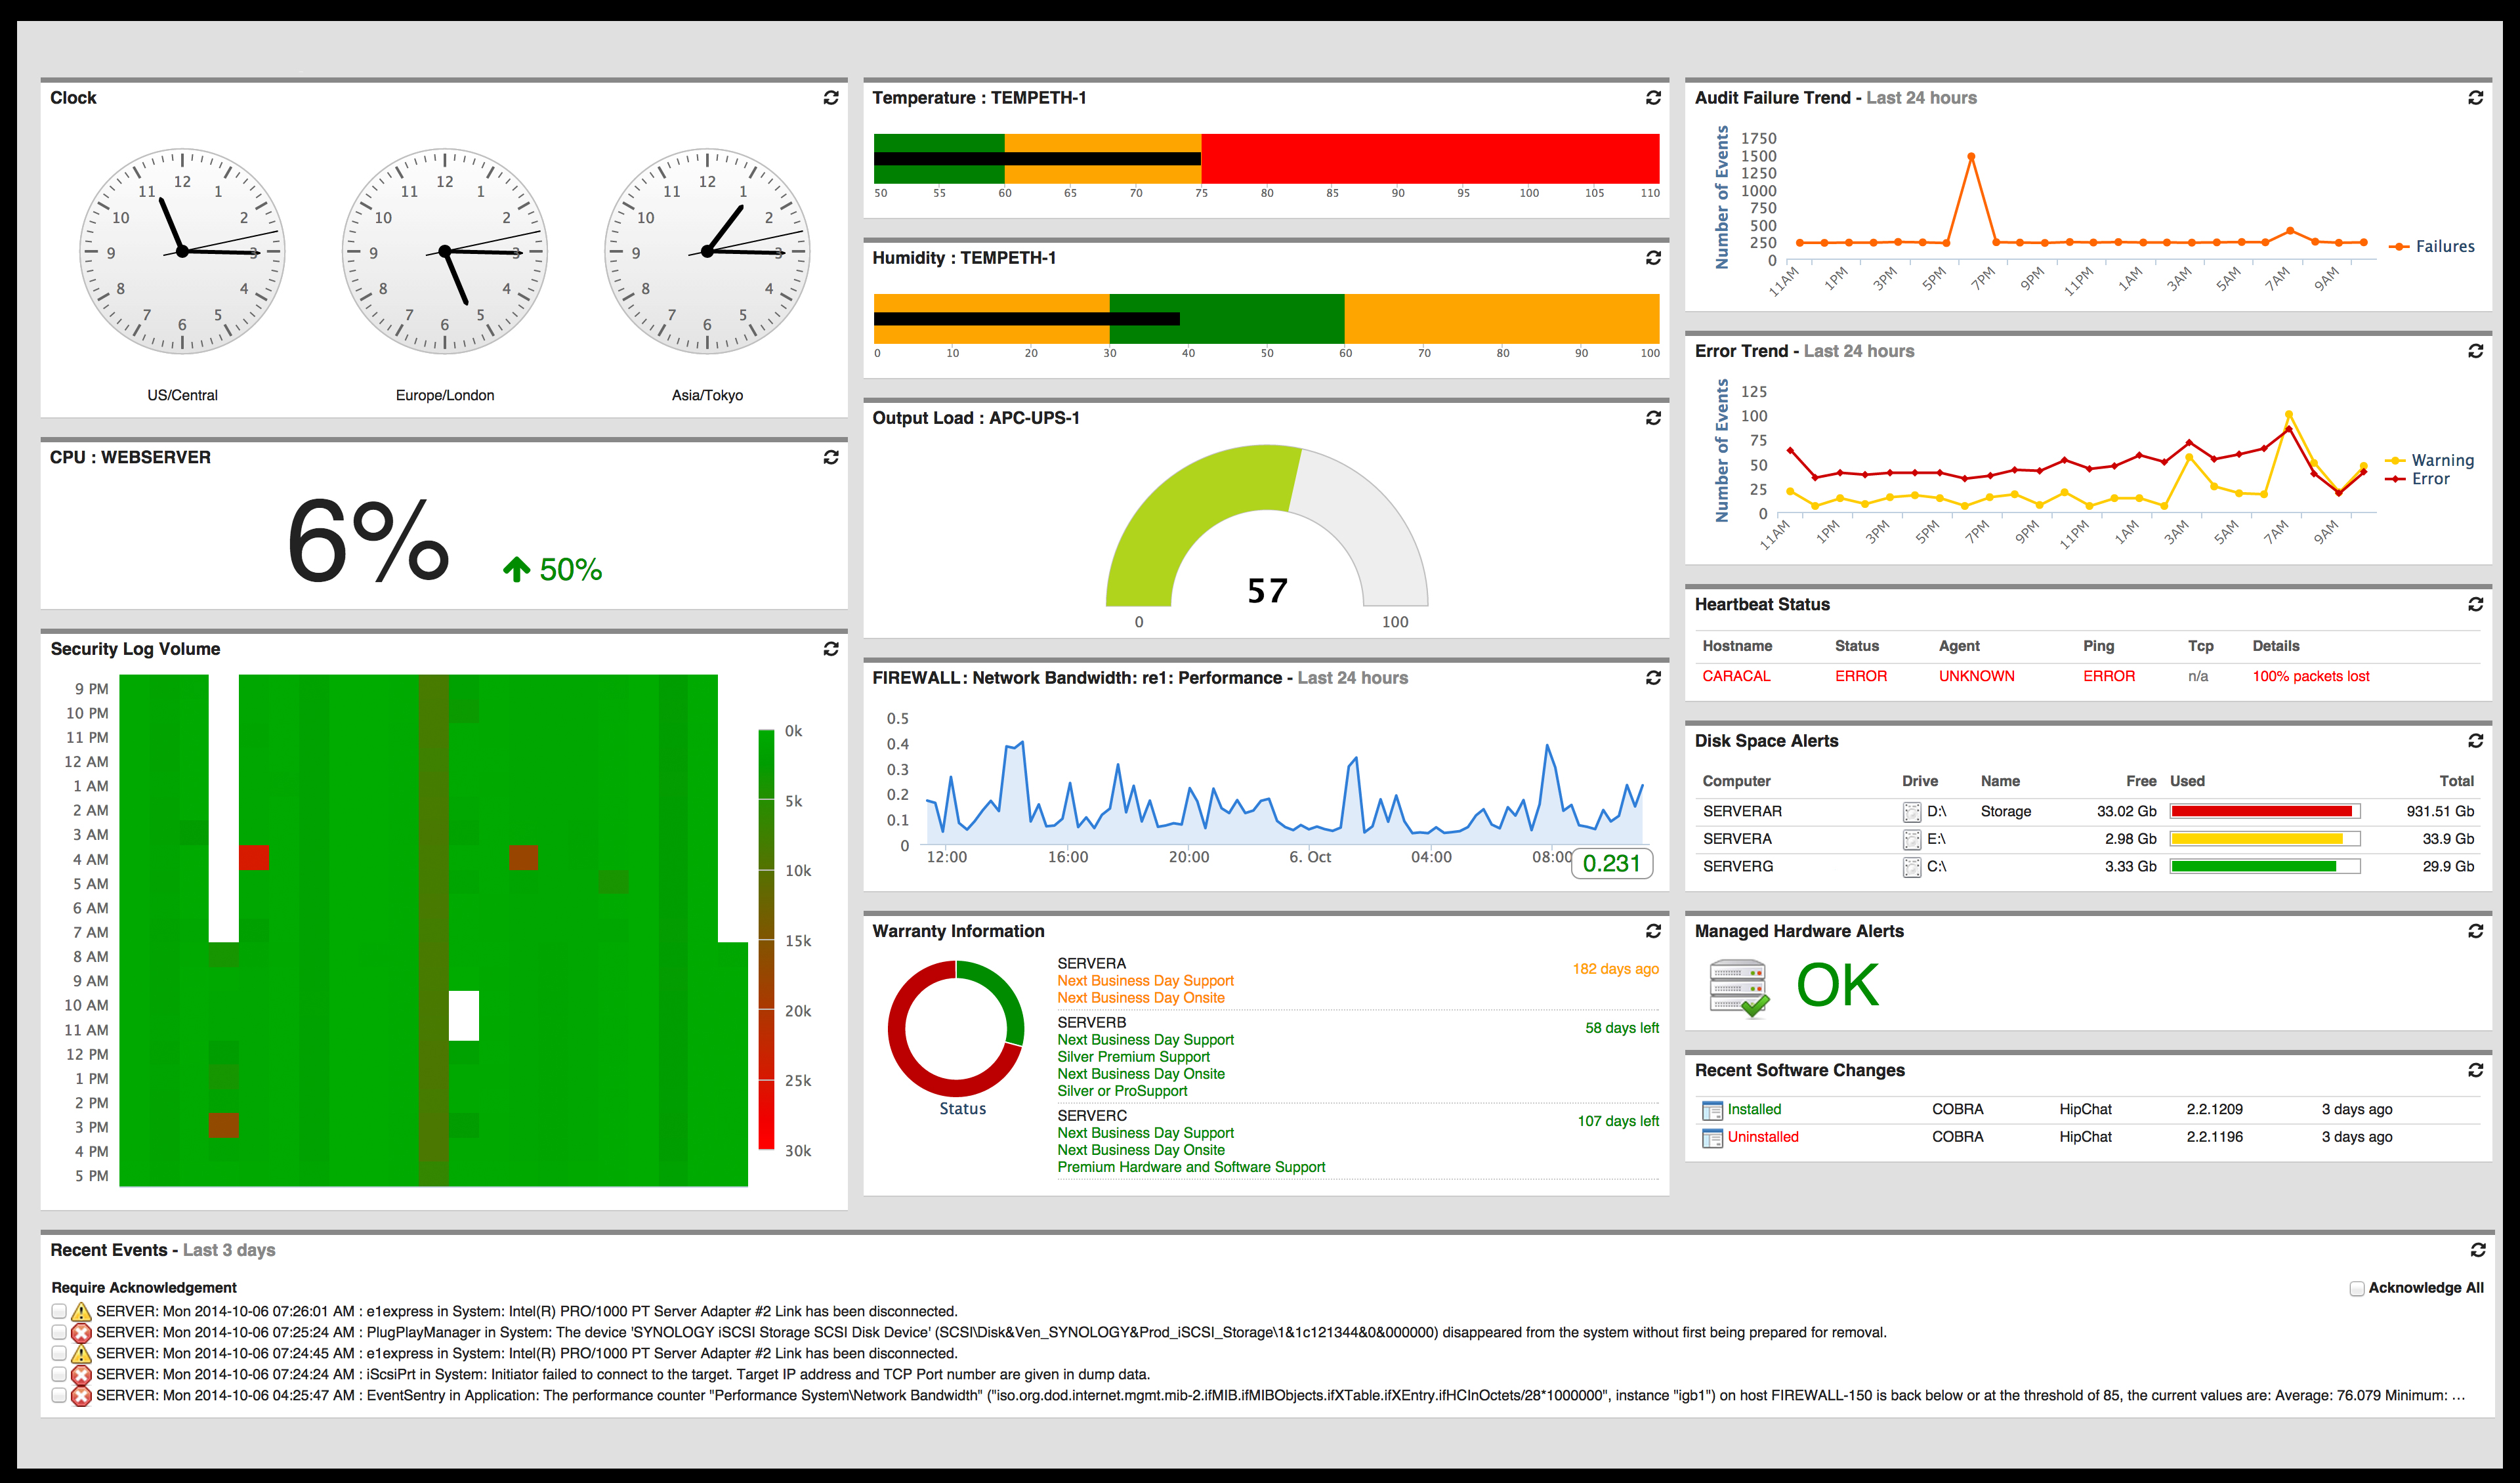Click the CARACAL hostname entry
Viewport: 2520px width, 1483px height.
(1736, 677)
